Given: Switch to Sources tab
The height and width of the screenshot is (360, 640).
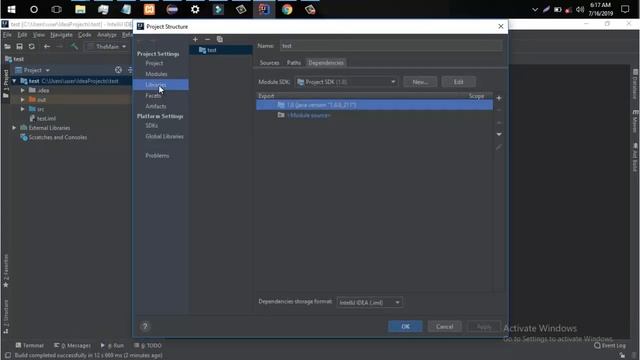Looking at the screenshot, I should pyautogui.click(x=269, y=62).
